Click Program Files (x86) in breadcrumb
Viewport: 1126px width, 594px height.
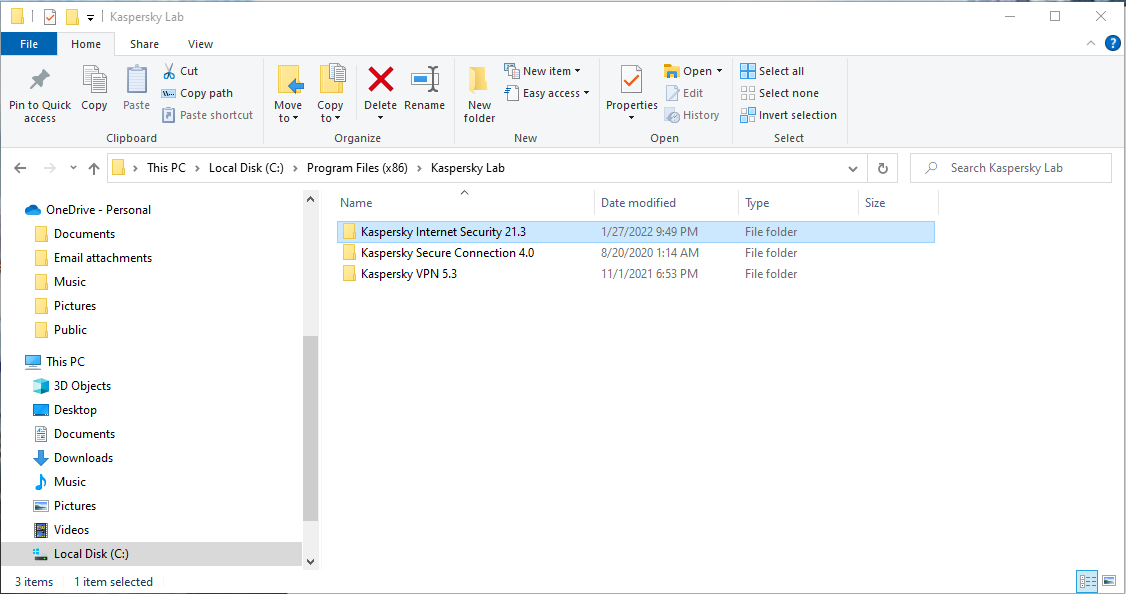pyautogui.click(x=357, y=168)
